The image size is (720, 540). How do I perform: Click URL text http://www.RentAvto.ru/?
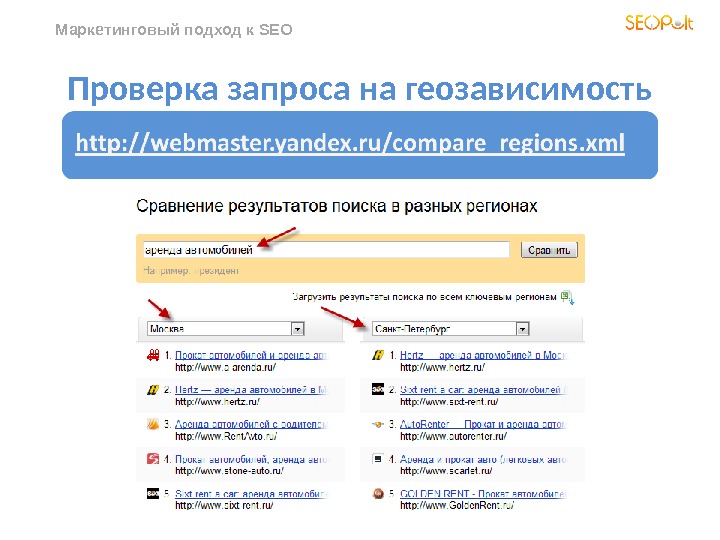point(226,436)
